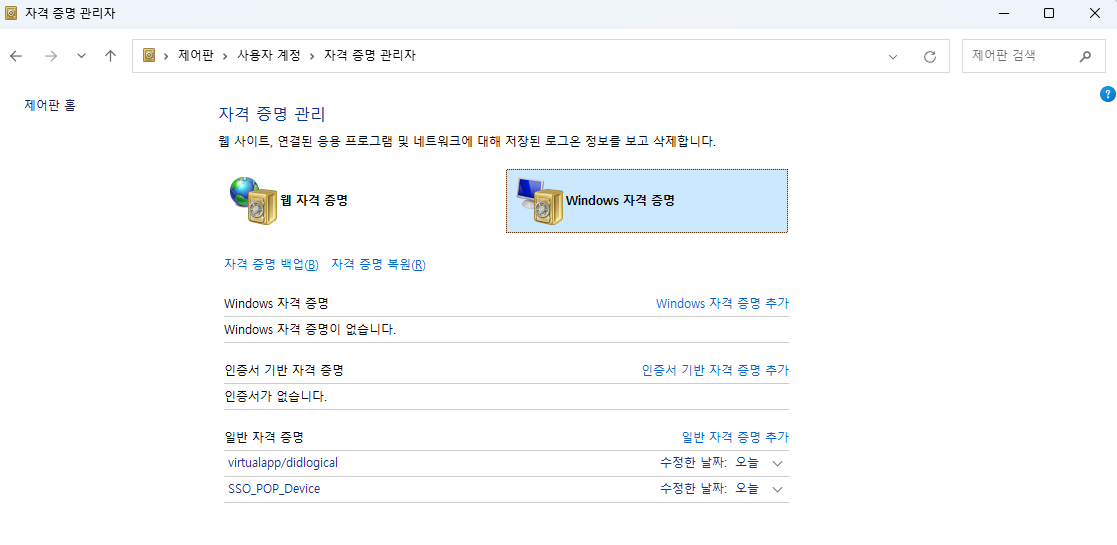
Task: Click 일반 자격 증명 추가 link
Action: pos(736,437)
